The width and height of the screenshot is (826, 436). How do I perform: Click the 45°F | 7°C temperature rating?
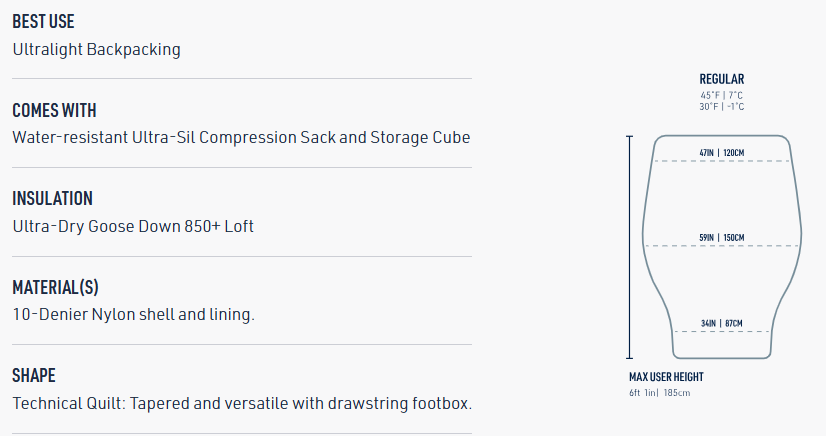(722, 96)
